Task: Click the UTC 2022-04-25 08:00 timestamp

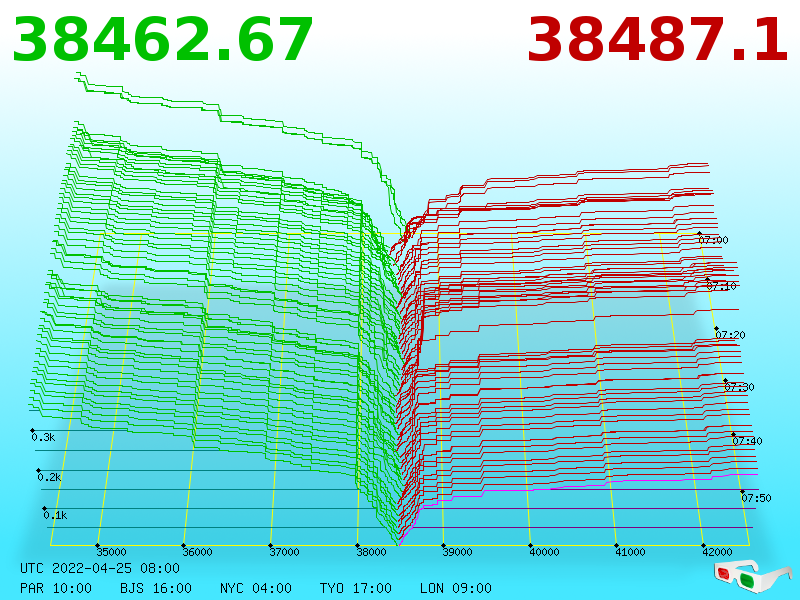Action: point(100,568)
